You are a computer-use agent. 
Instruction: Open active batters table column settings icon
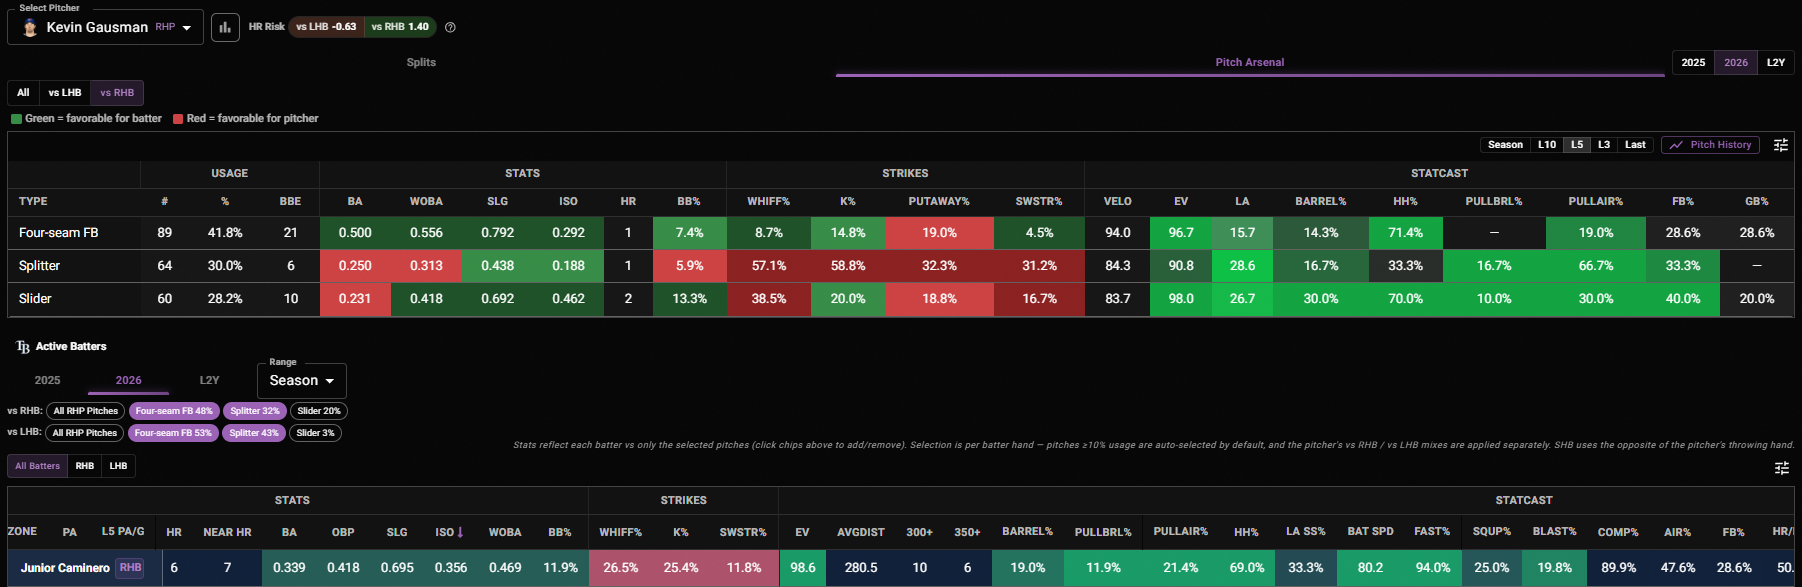tap(1781, 468)
